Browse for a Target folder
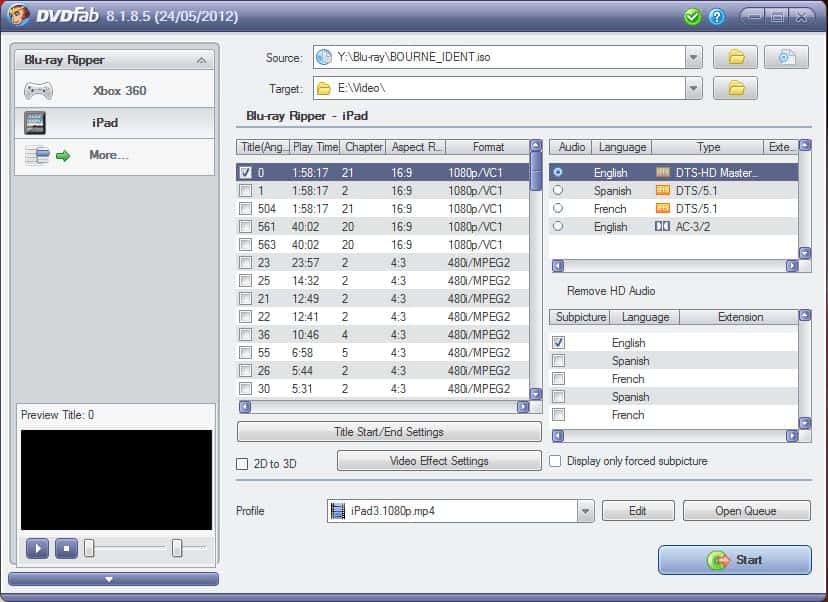This screenshot has width=828, height=602. pyautogui.click(x=736, y=88)
